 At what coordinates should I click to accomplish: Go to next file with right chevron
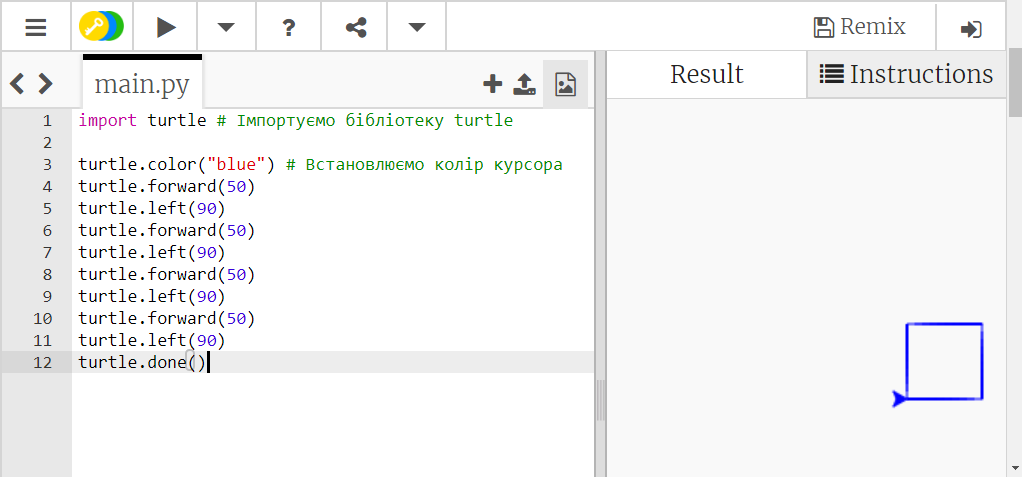click(45, 83)
